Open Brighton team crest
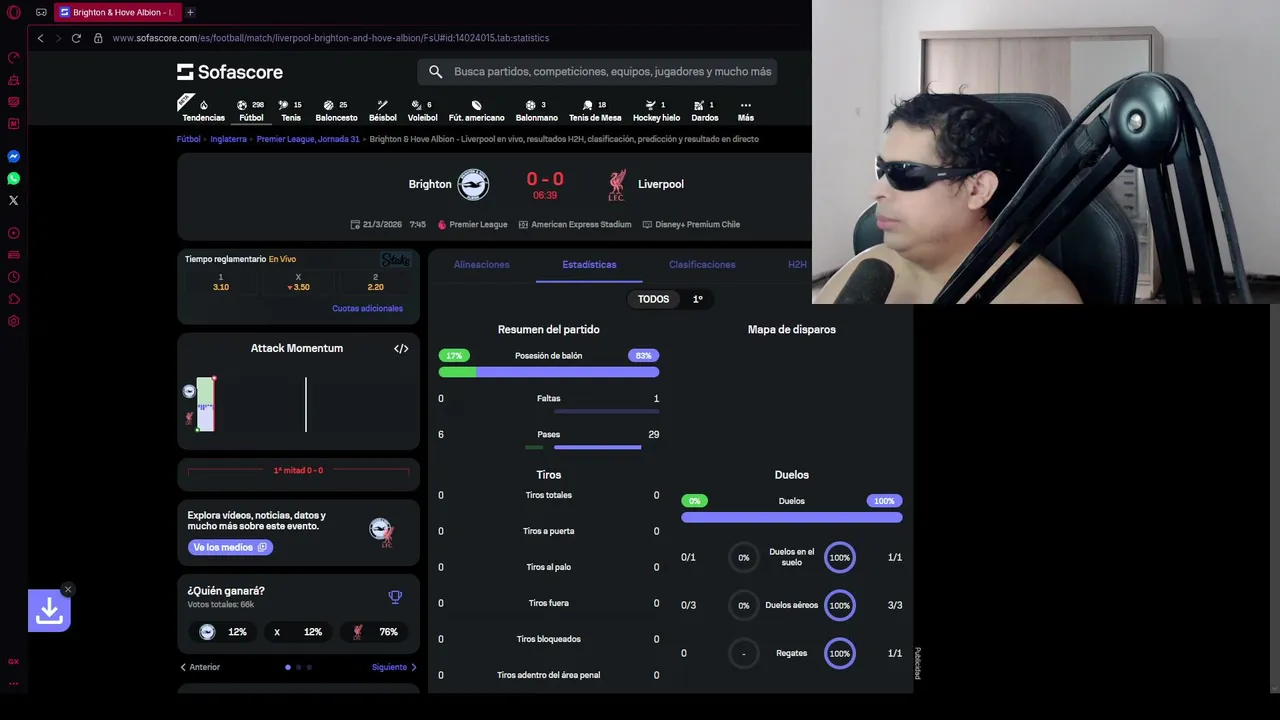The height and width of the screenshot is (720, 1280). pyautogui.click(x=473, y=184)
